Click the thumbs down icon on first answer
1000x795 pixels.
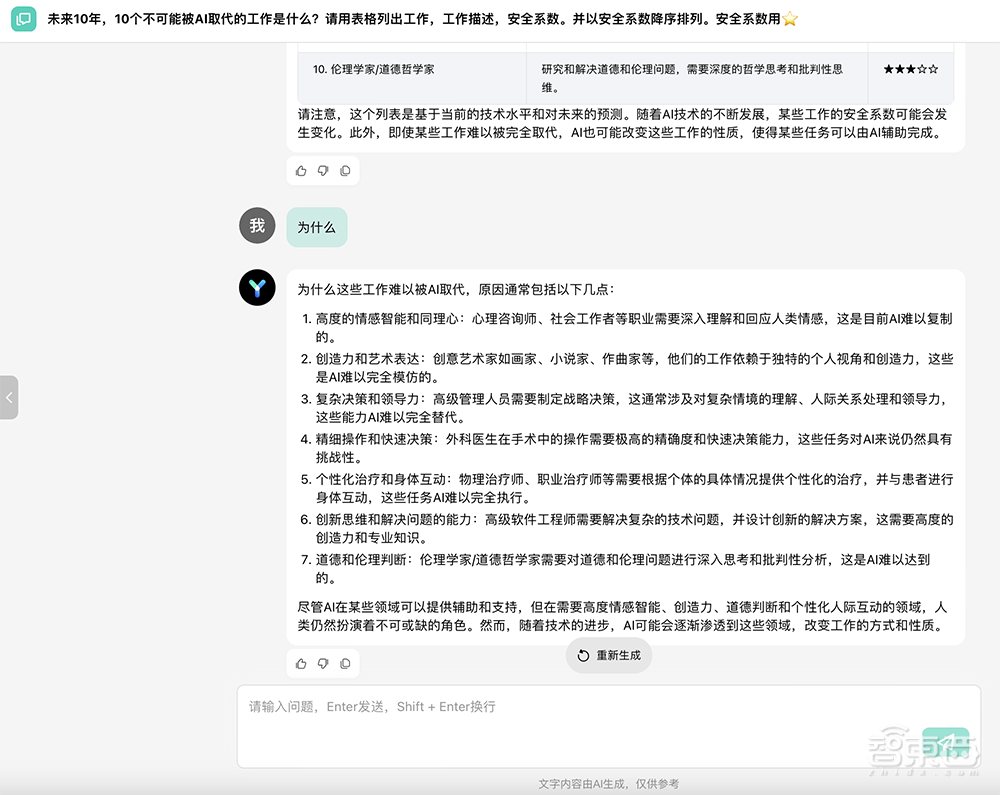click(x=323, y=170)
